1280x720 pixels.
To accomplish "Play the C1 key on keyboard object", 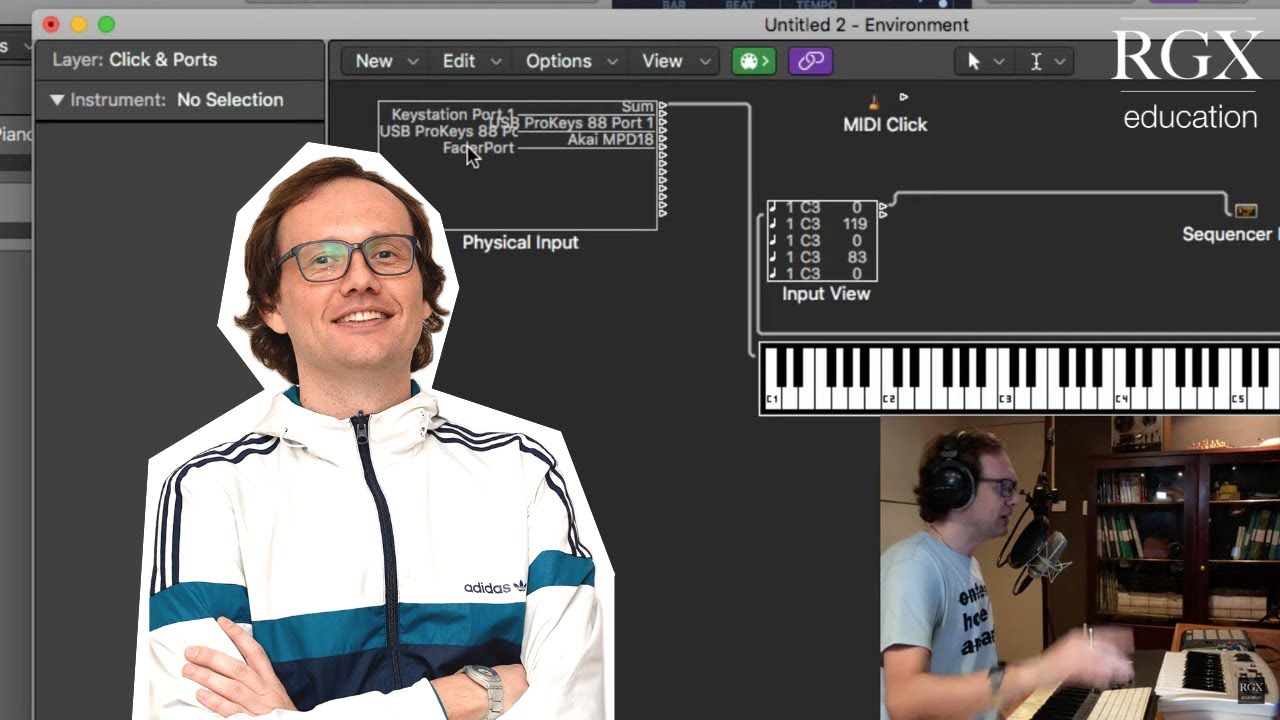I will coord(773,390).
